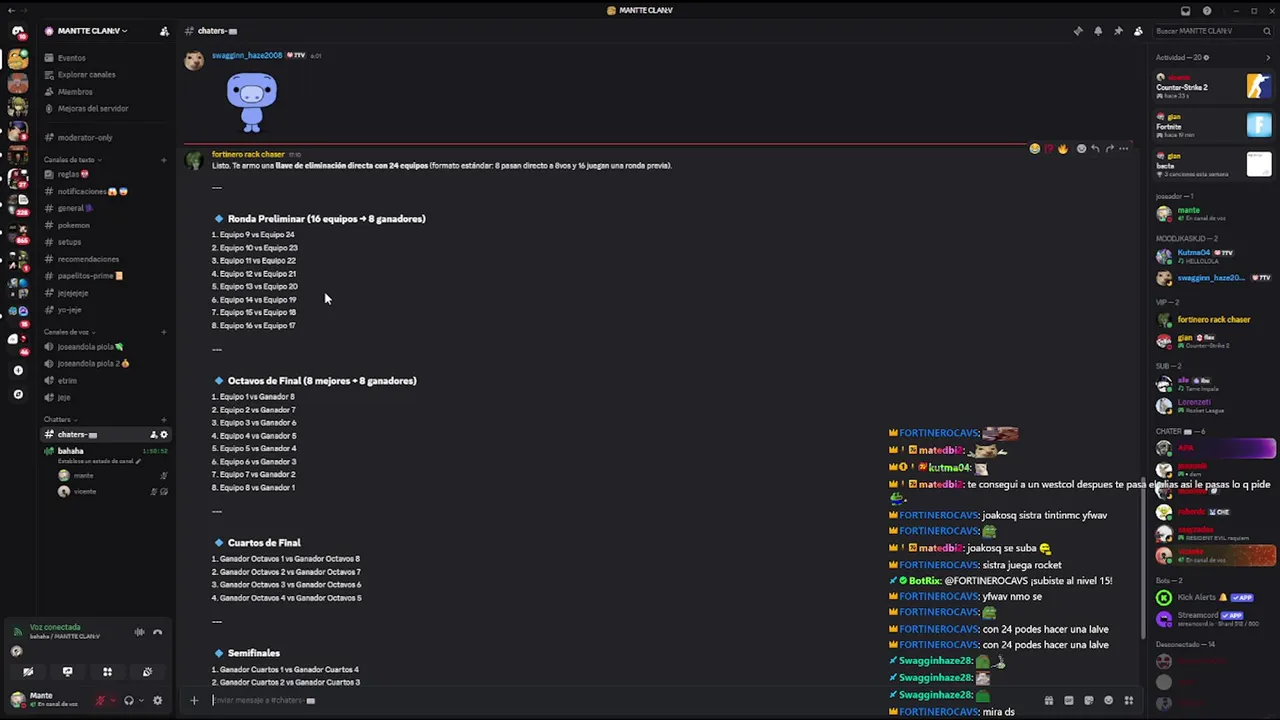Viewport: 1280px width, 720px height.
Task: Expand the Actividad section arrow
Action: pos(1268,58)
